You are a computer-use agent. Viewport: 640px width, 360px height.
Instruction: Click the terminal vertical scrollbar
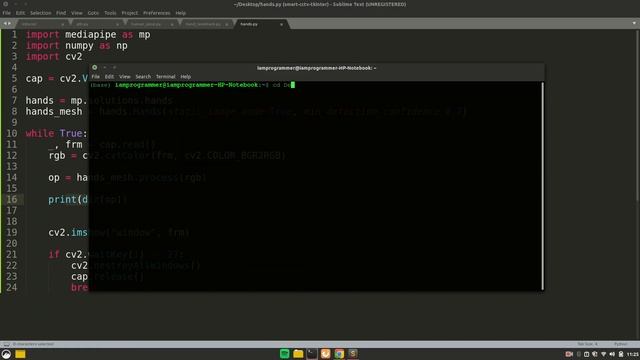point(542,186)
